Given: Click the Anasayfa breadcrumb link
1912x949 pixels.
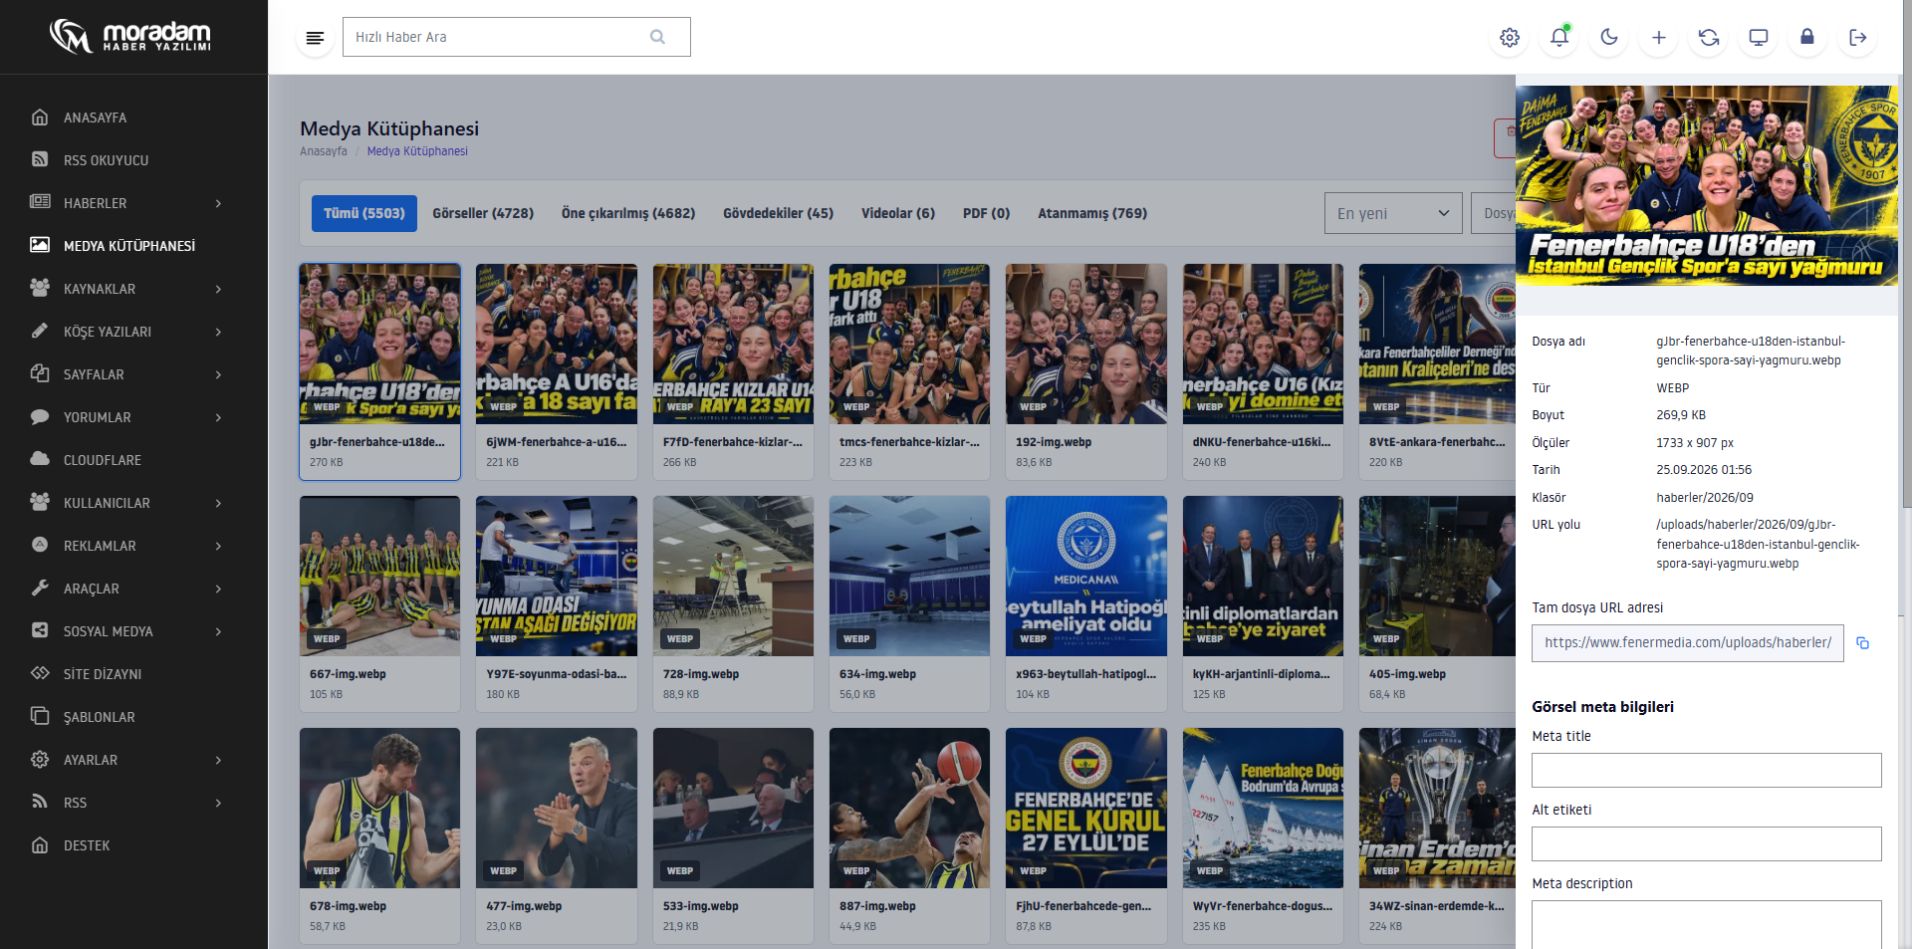Looking at the screenshot, I should point(324,151).
